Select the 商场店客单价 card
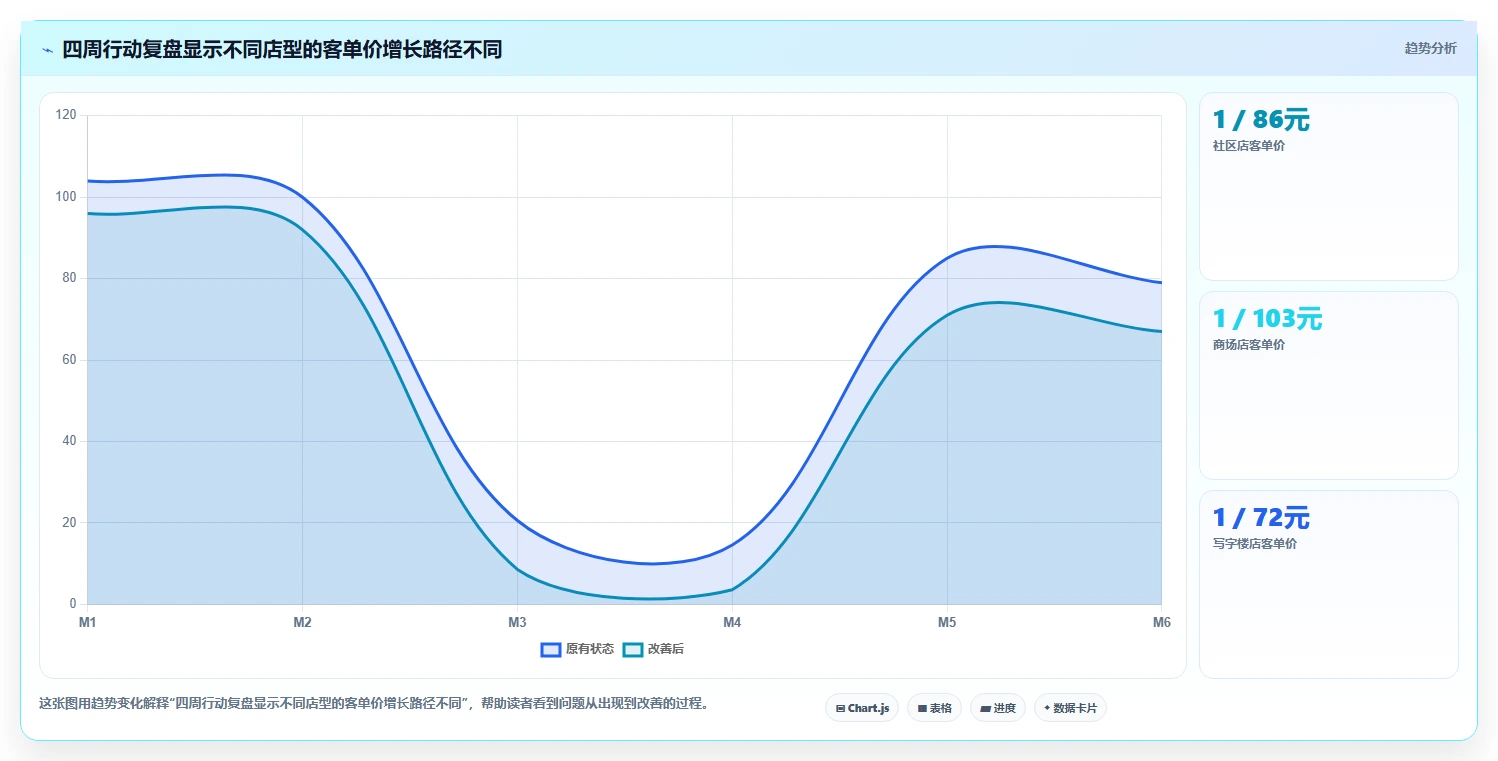This screenshot has height=761, width=1498. pos(1328,385)
